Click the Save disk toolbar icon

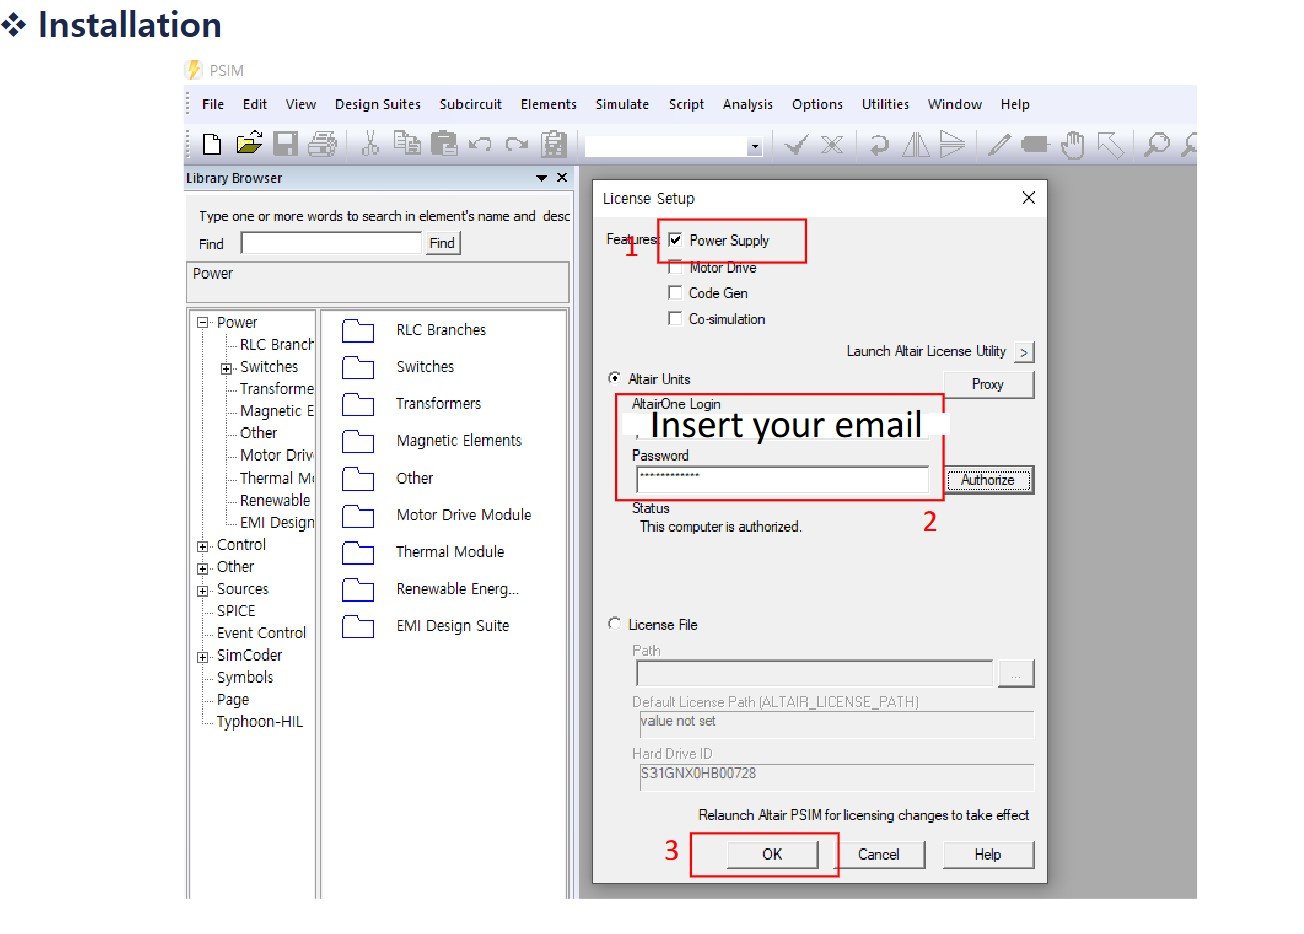285,144
